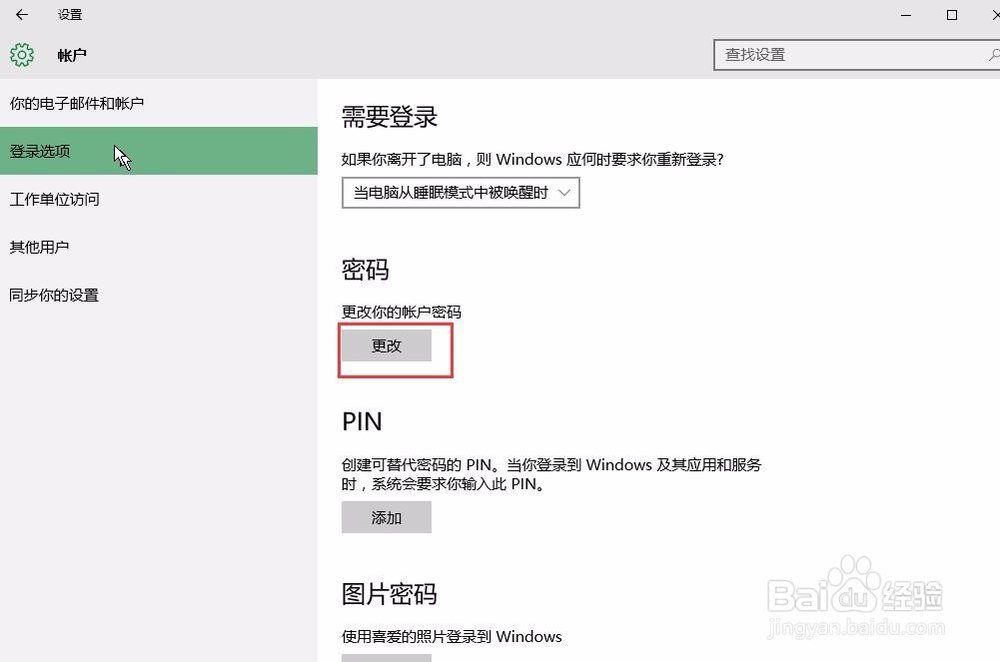Click the Settings gear icon
This screenshot has height=662, width=1000.
click(x=21, y=55)
